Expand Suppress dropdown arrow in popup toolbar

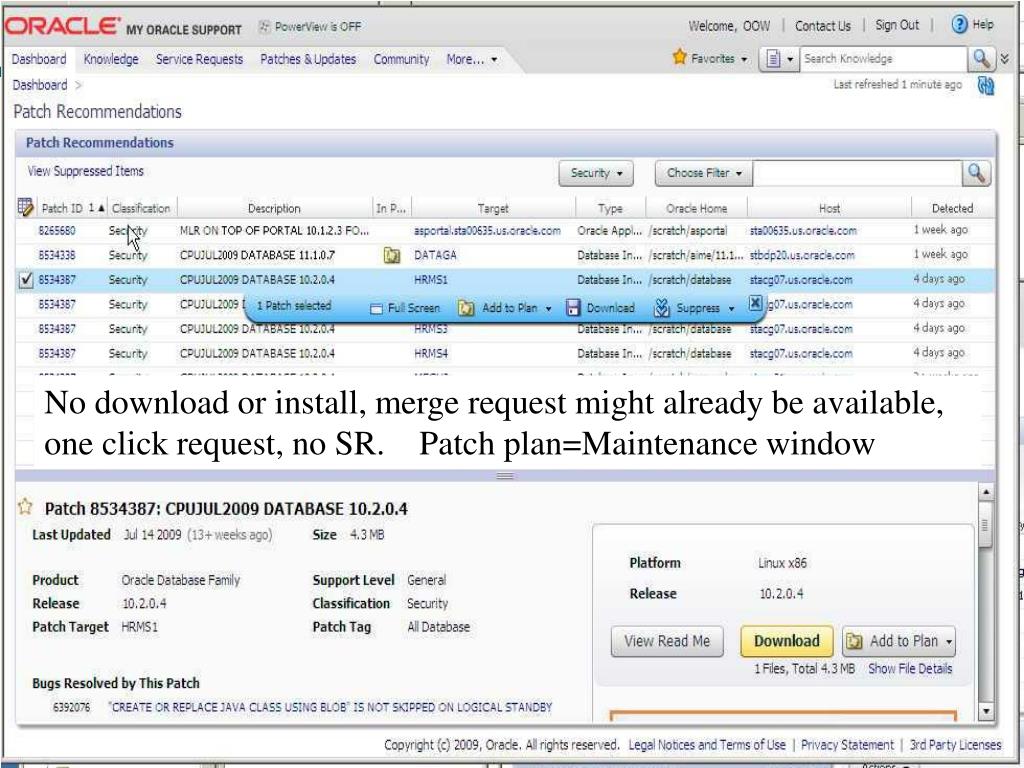(731, 308)
